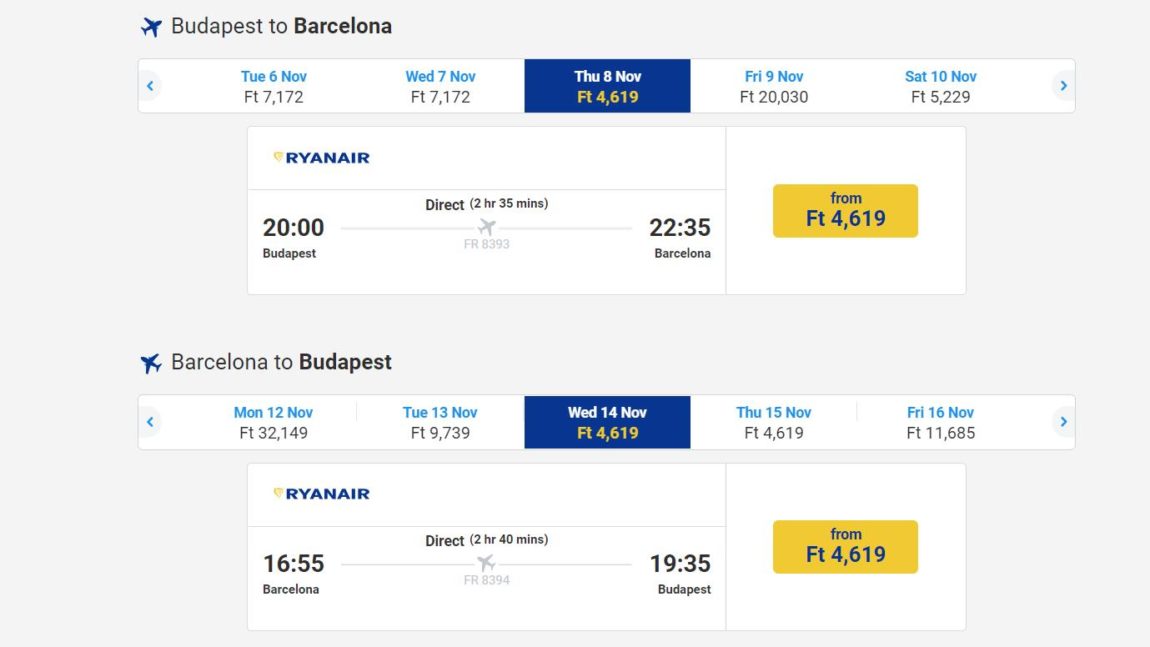Select Wed 7 Nov outbound date
Viewport: 1150px width, 647px height.
click(x=440, y=86)
